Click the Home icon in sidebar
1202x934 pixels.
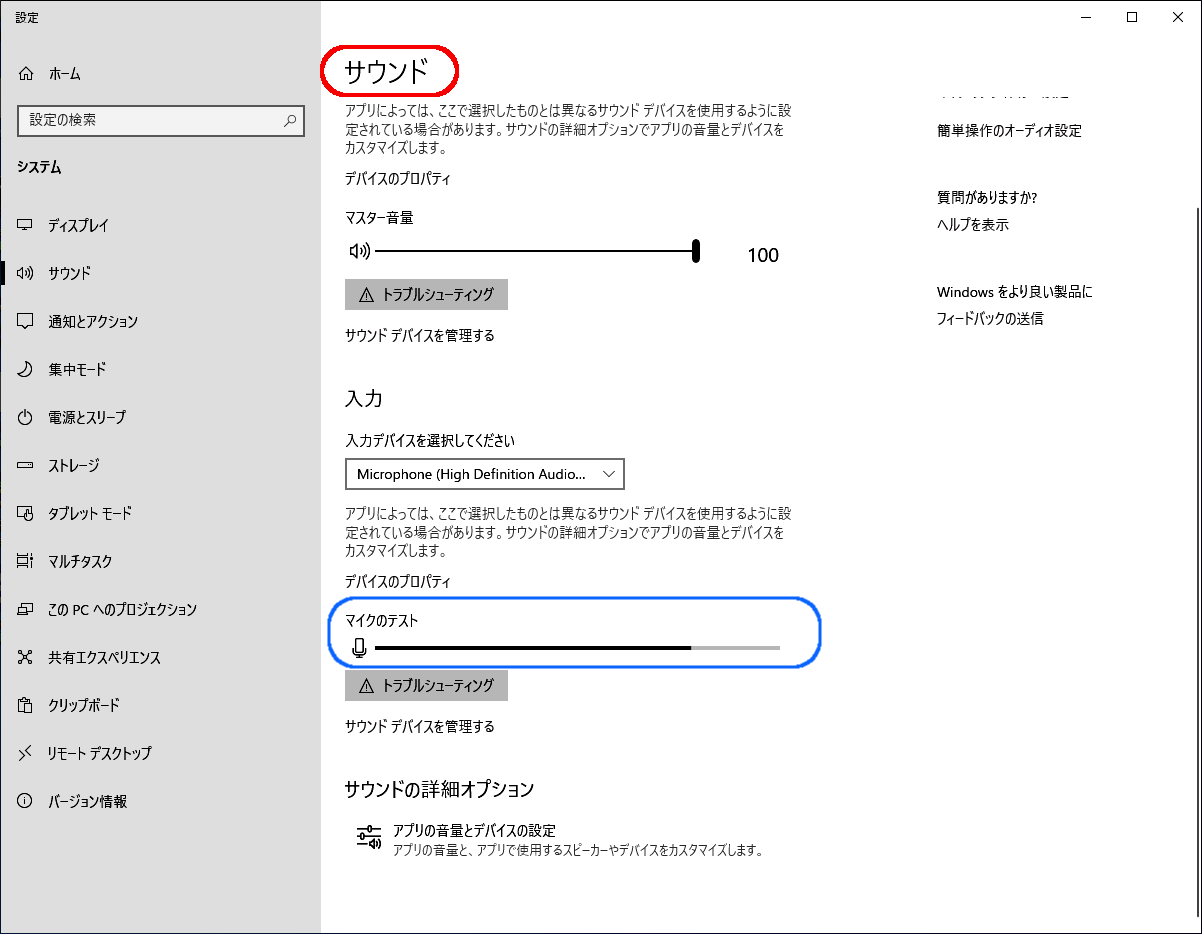click(x=26, y=74)
